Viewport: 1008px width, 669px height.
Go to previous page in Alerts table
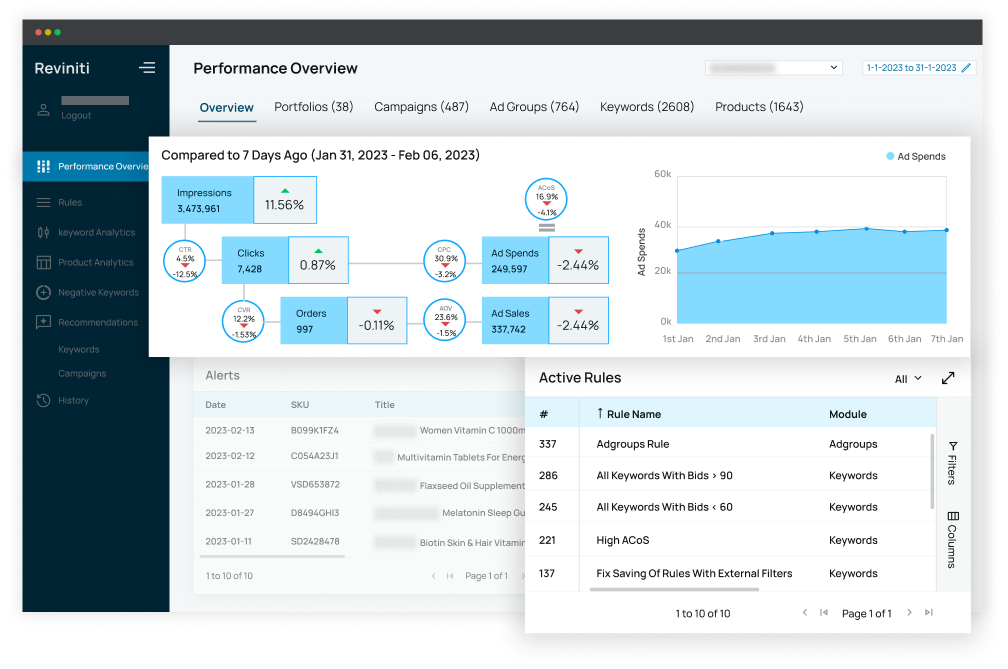pos(433,576)
